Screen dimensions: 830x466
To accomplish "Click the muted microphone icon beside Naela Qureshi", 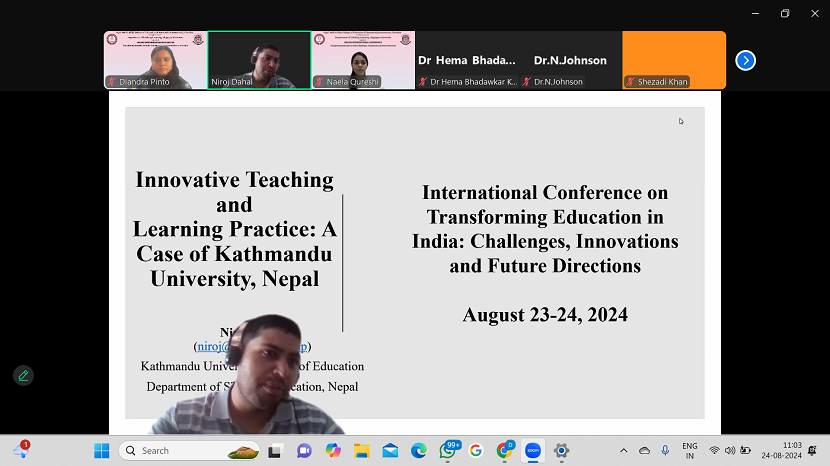I will click(x=319, y=82).
